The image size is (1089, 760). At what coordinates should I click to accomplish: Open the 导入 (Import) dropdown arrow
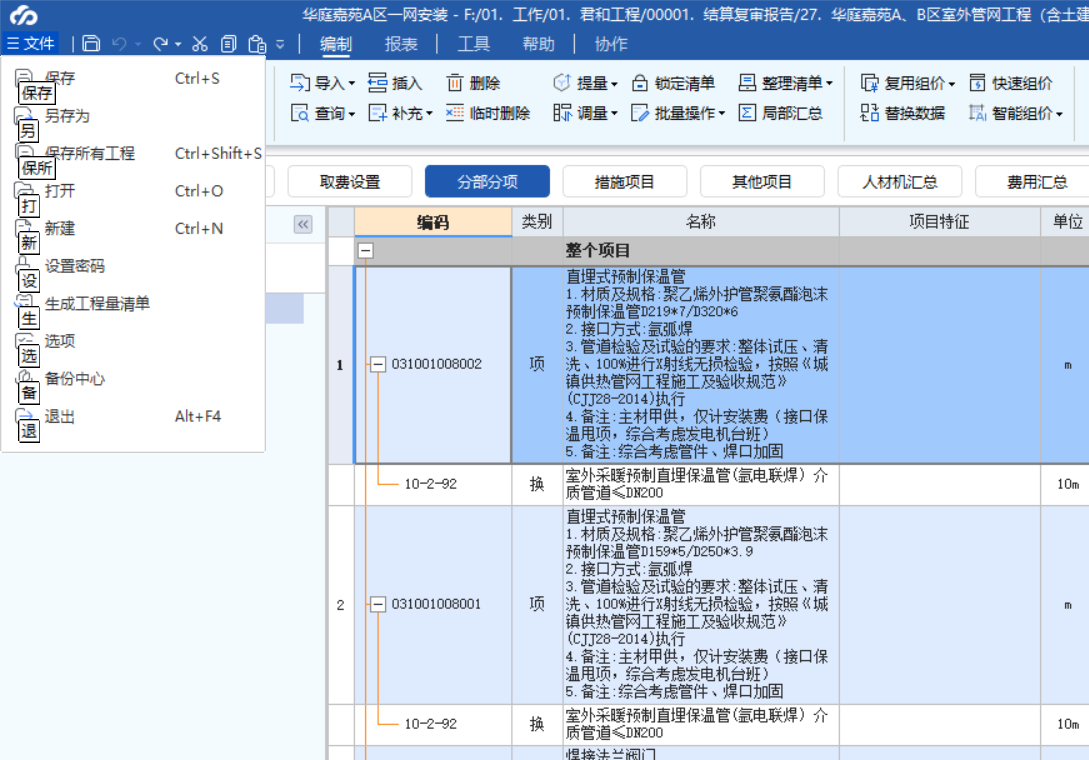click(x=353, y=83)
